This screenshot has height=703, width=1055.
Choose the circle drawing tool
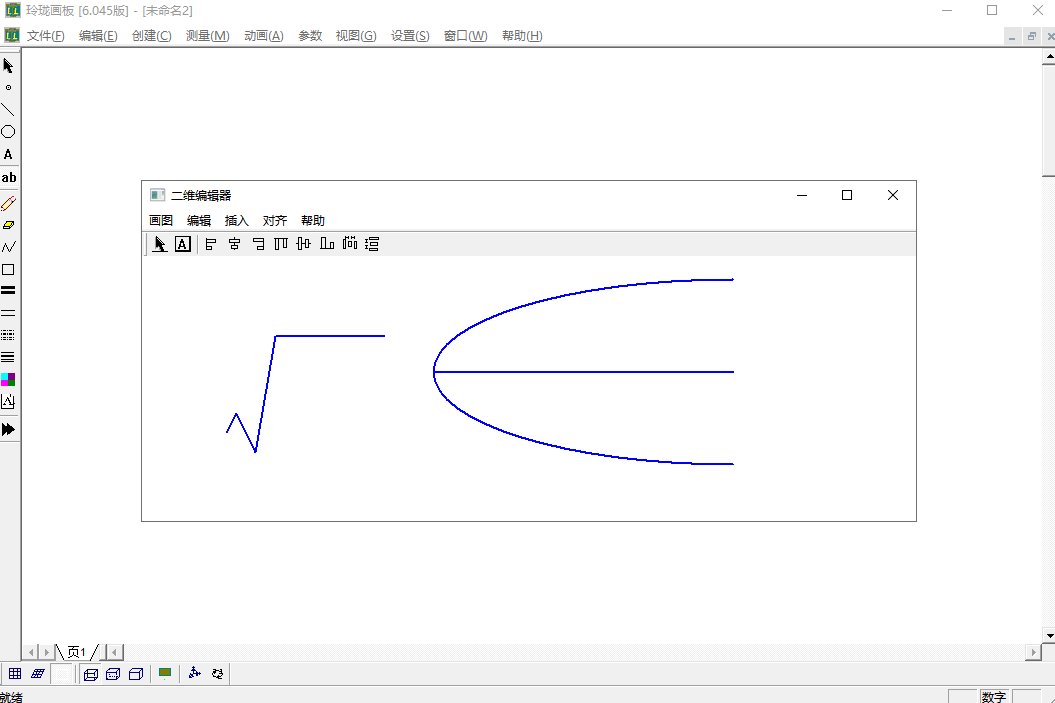coord(8,132)
